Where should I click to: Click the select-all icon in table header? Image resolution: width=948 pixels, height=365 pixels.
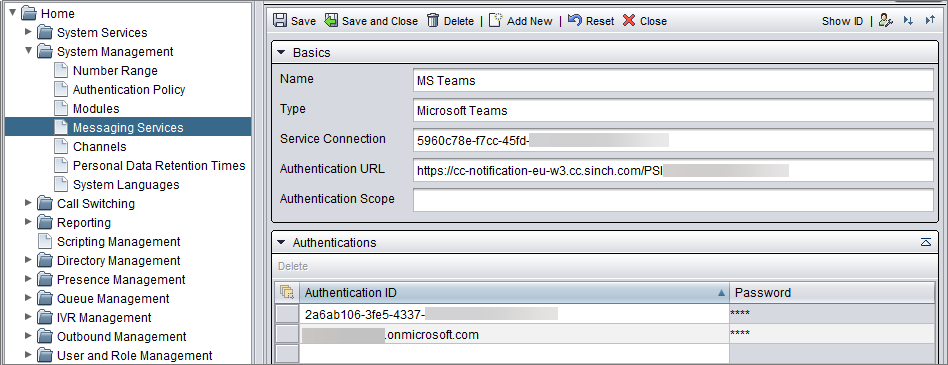287,293
